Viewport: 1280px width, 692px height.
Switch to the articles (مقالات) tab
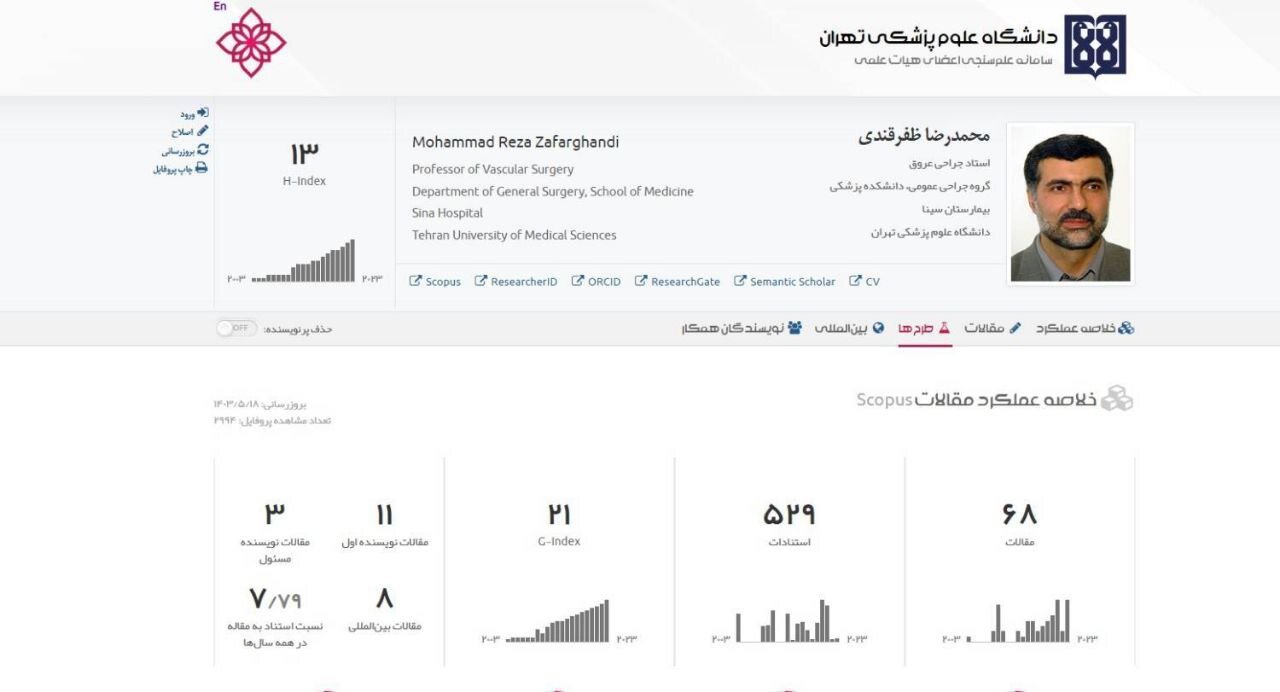click(992, 328)
